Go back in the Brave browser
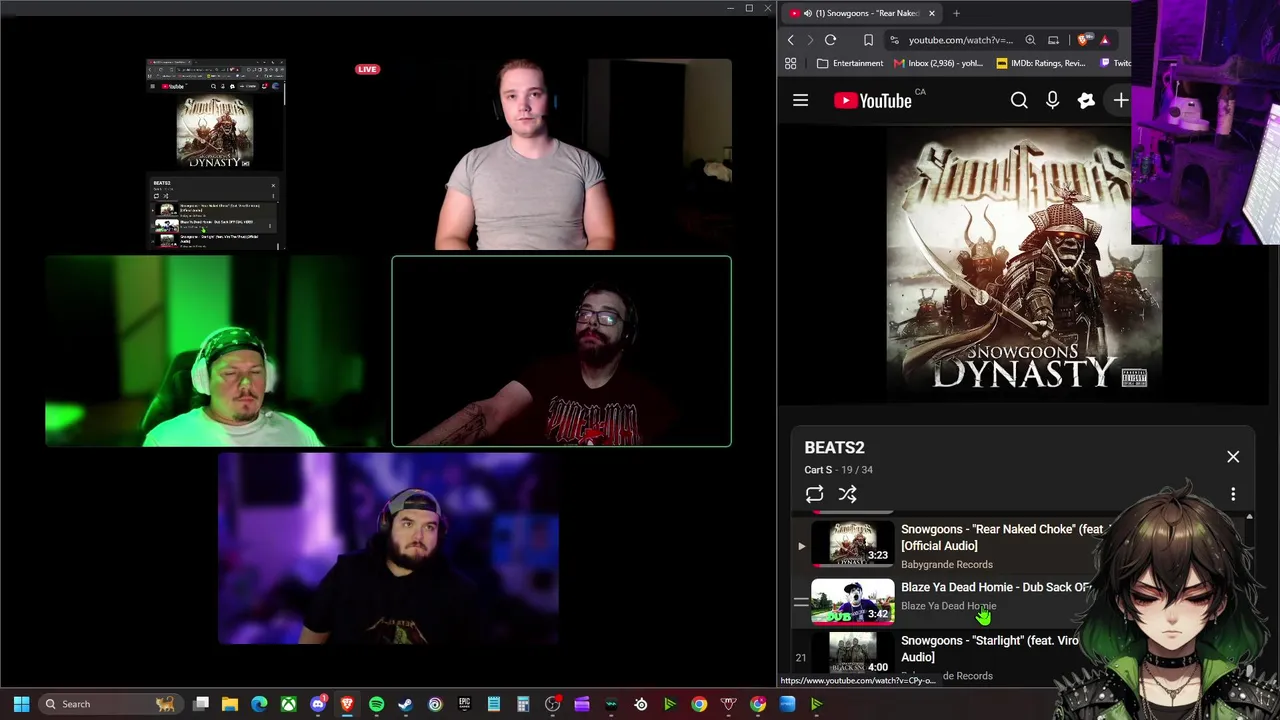 (x=791, y=40)
